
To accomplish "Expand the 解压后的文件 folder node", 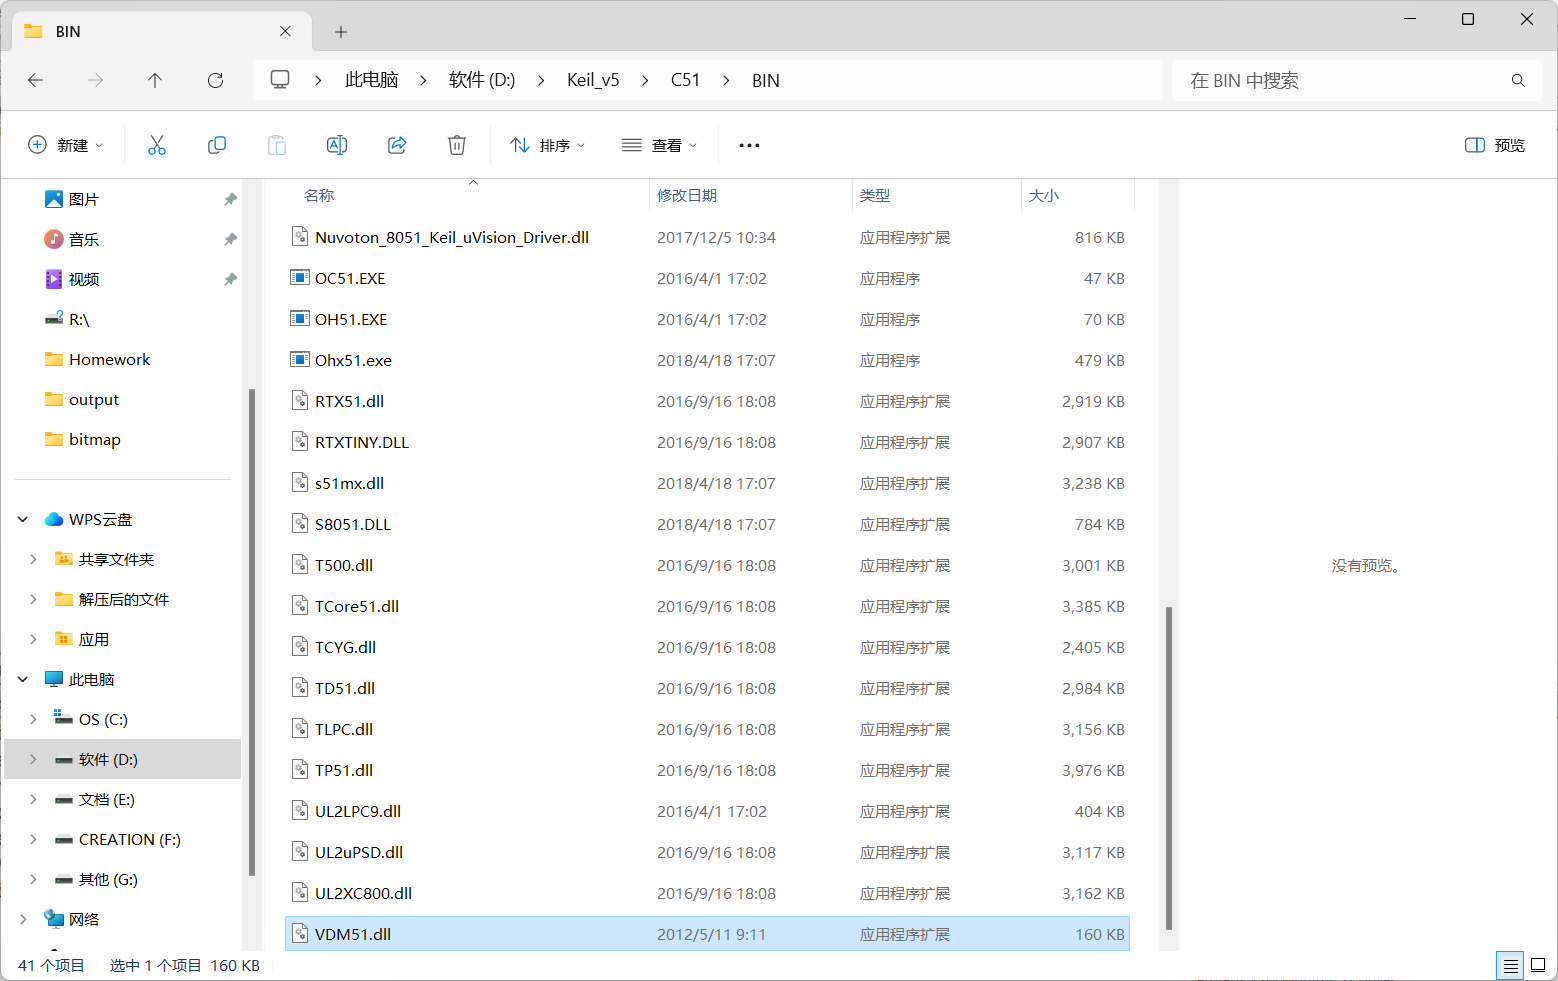I will click(x=33, y=599).
